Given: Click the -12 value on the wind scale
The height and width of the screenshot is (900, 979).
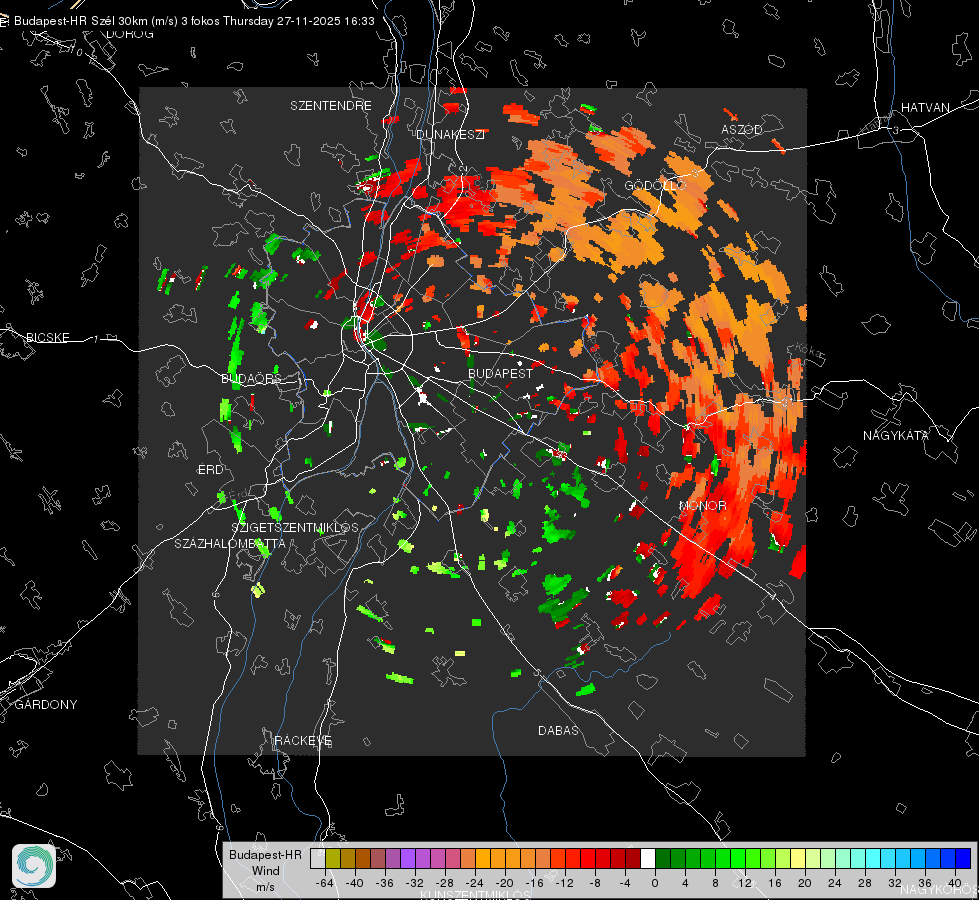Looking at the screenshot, I should [x=564, y=883].
